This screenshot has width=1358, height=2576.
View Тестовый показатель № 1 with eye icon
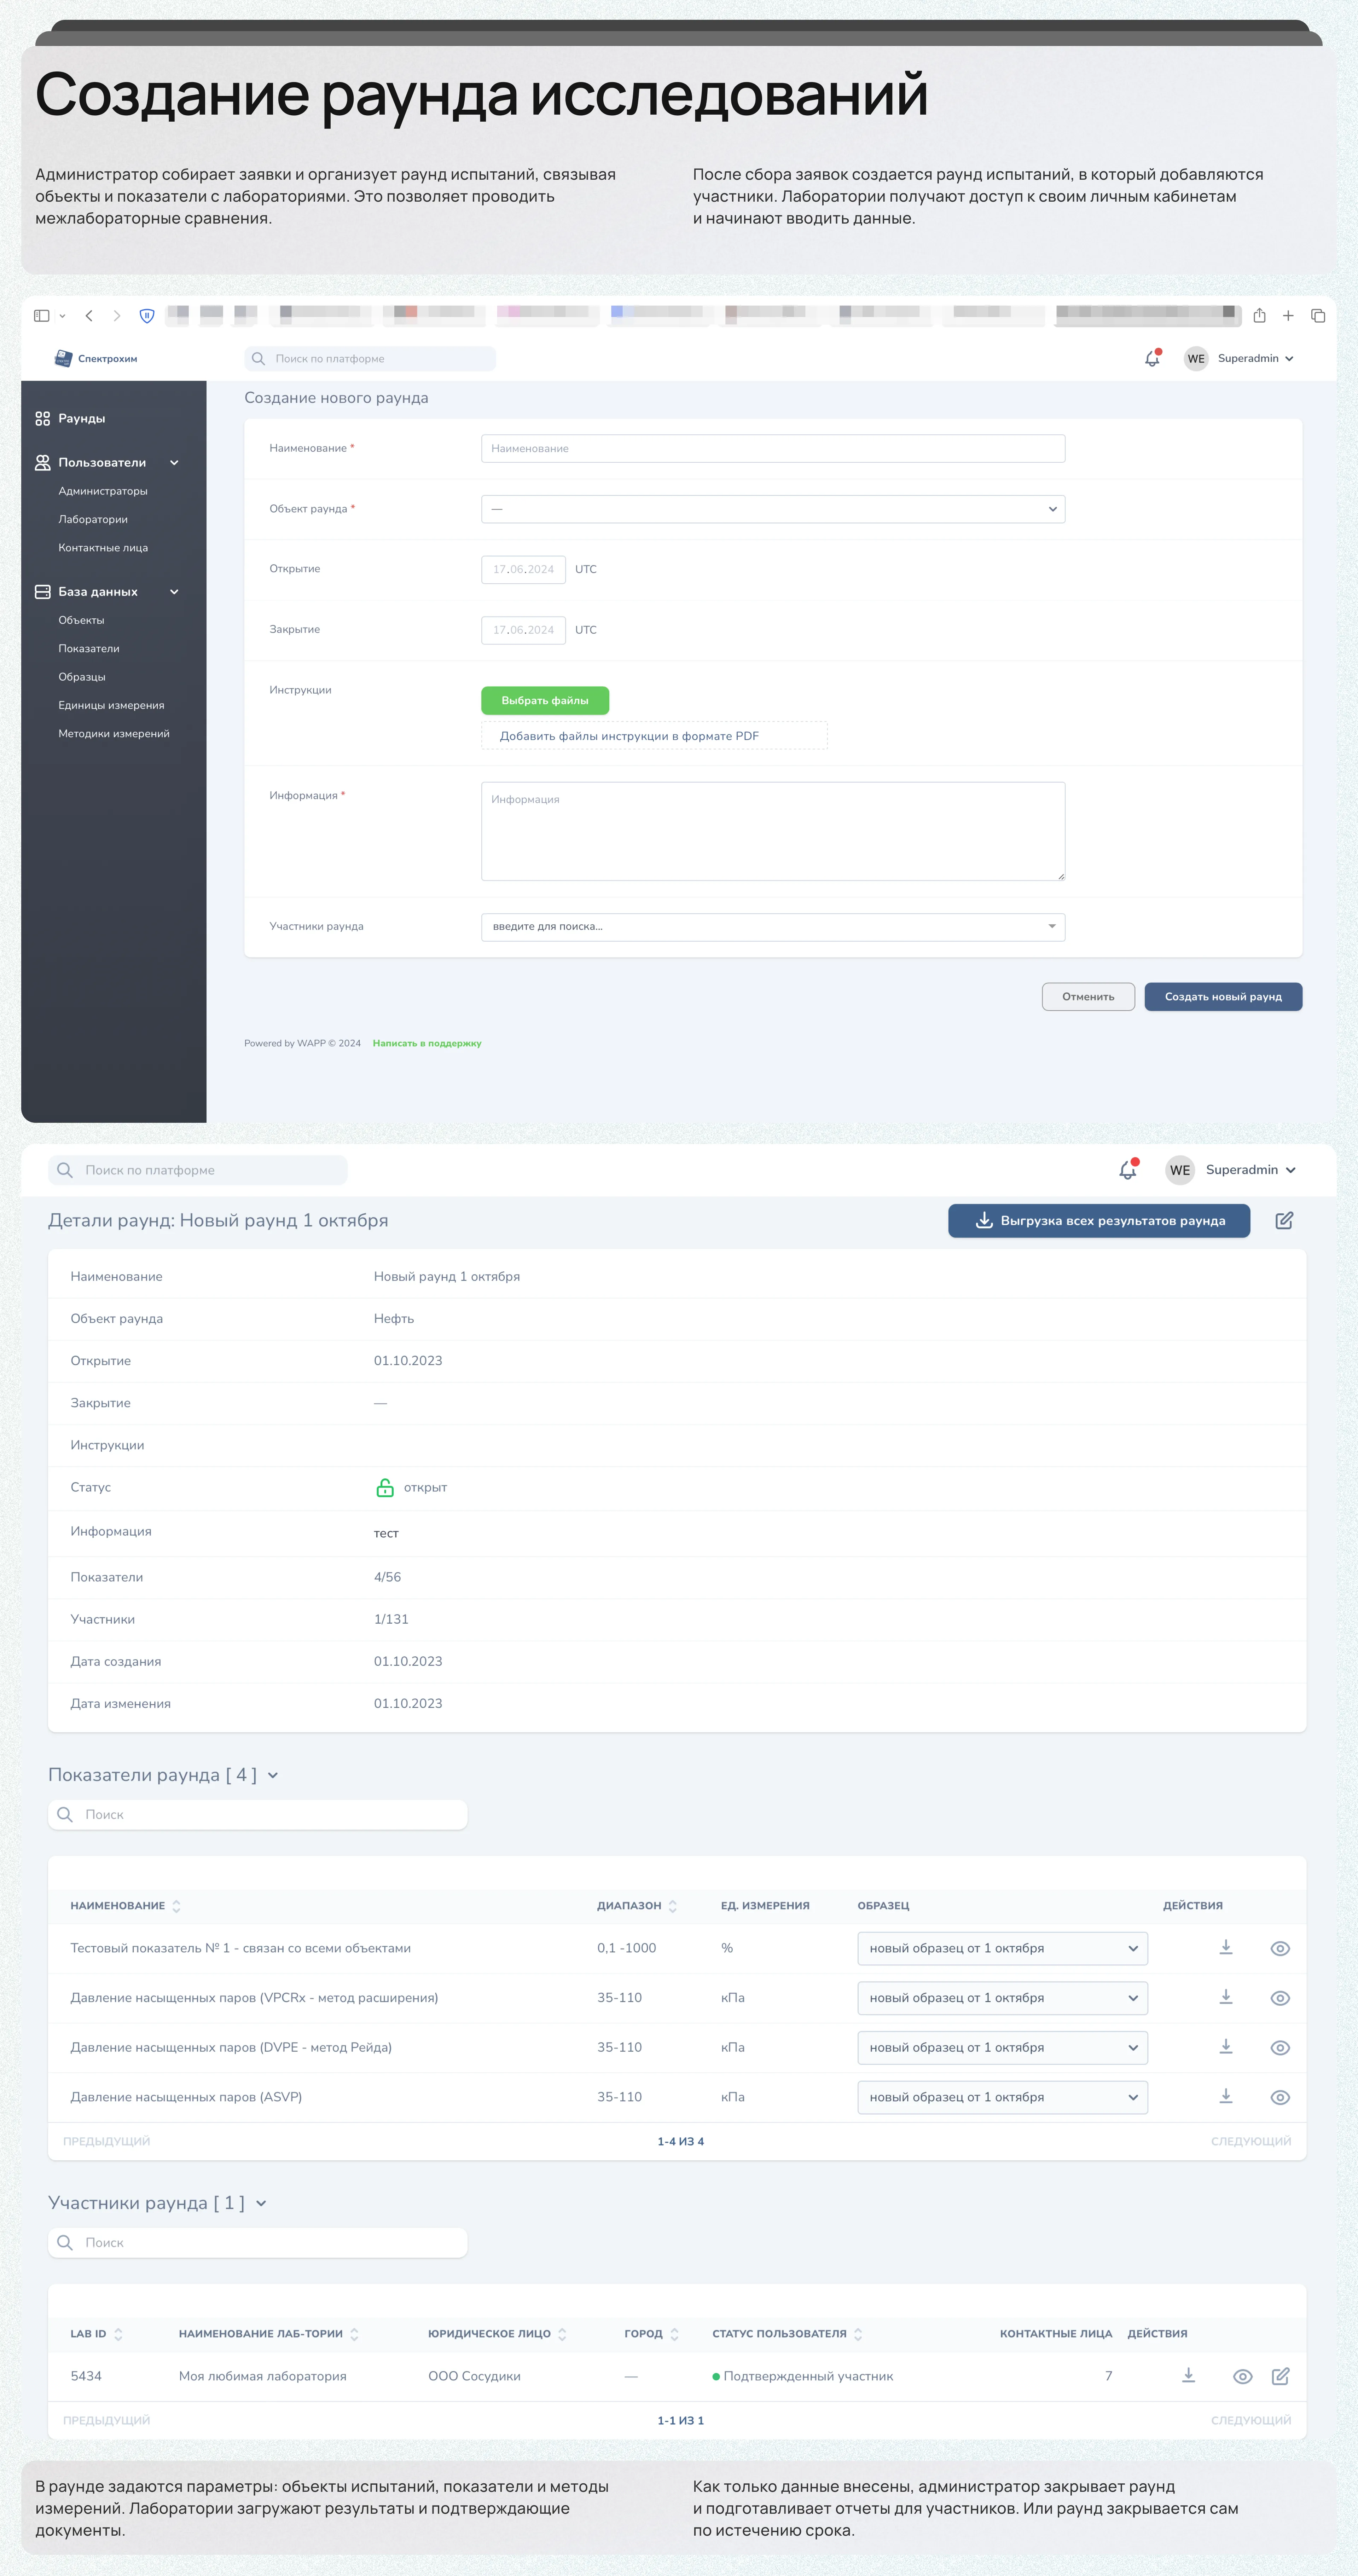[x=1279, y=1948]
